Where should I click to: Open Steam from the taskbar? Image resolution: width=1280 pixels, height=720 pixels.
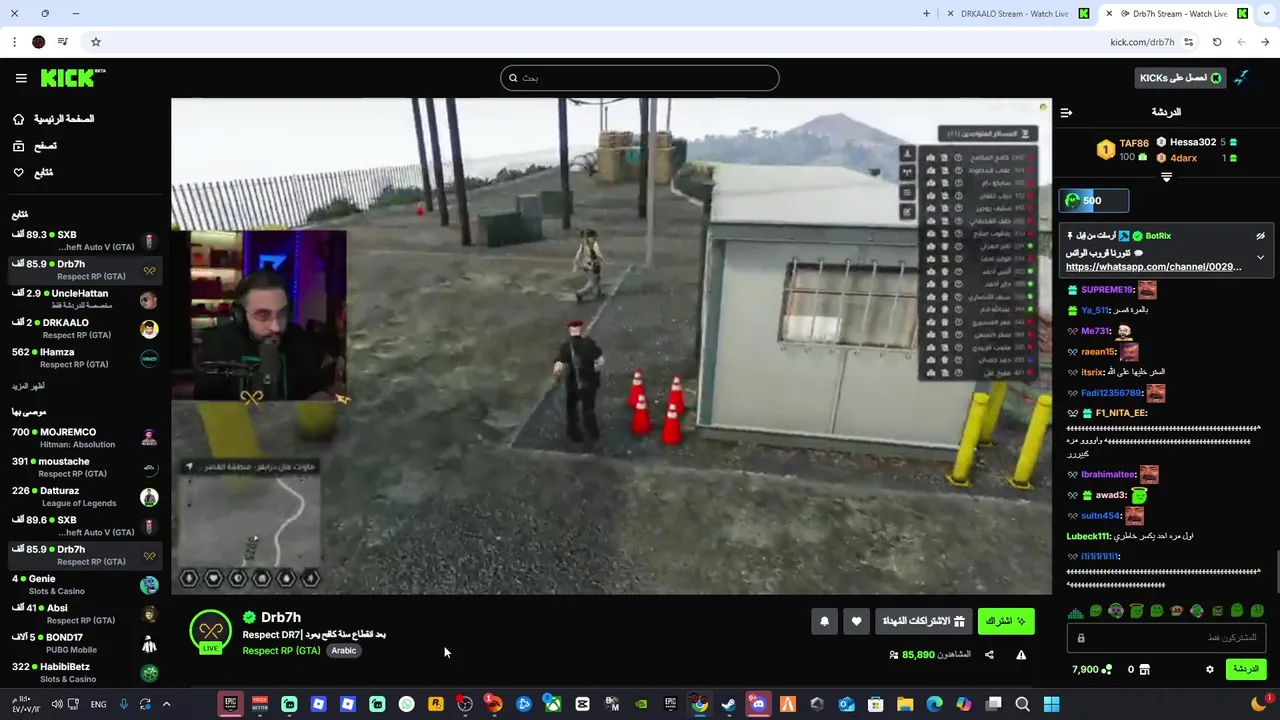[x=729, y=704]
